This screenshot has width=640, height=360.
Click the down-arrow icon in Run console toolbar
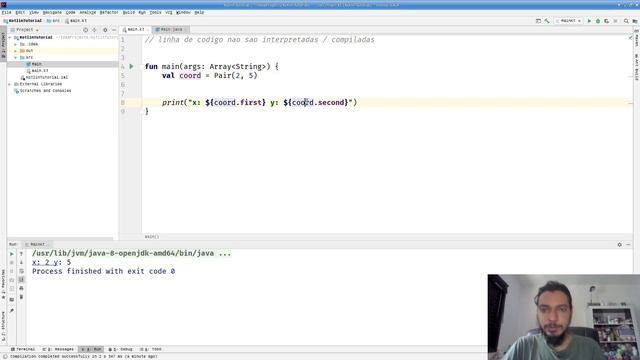(x=21, y=262)
